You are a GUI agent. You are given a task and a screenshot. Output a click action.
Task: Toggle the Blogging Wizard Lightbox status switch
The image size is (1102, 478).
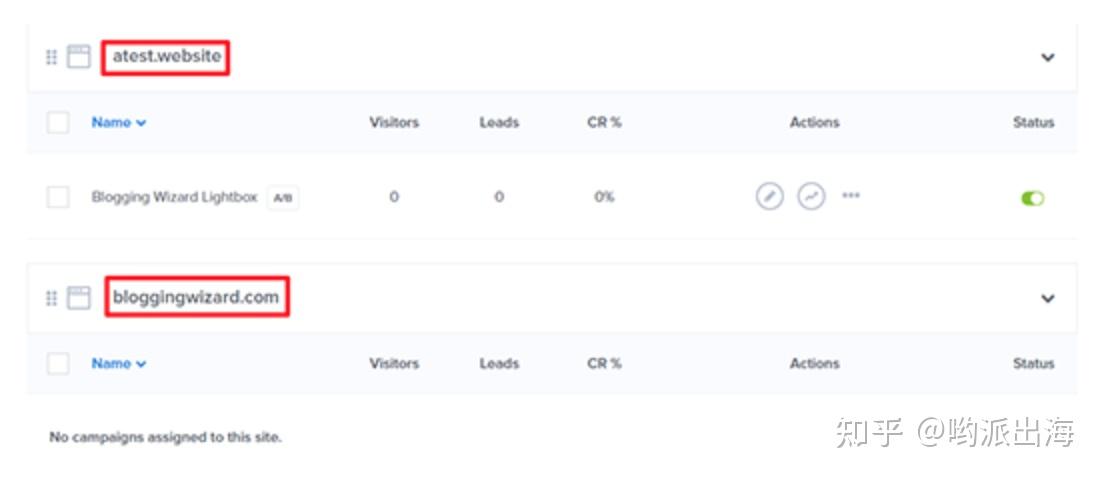coord(1032,198)
